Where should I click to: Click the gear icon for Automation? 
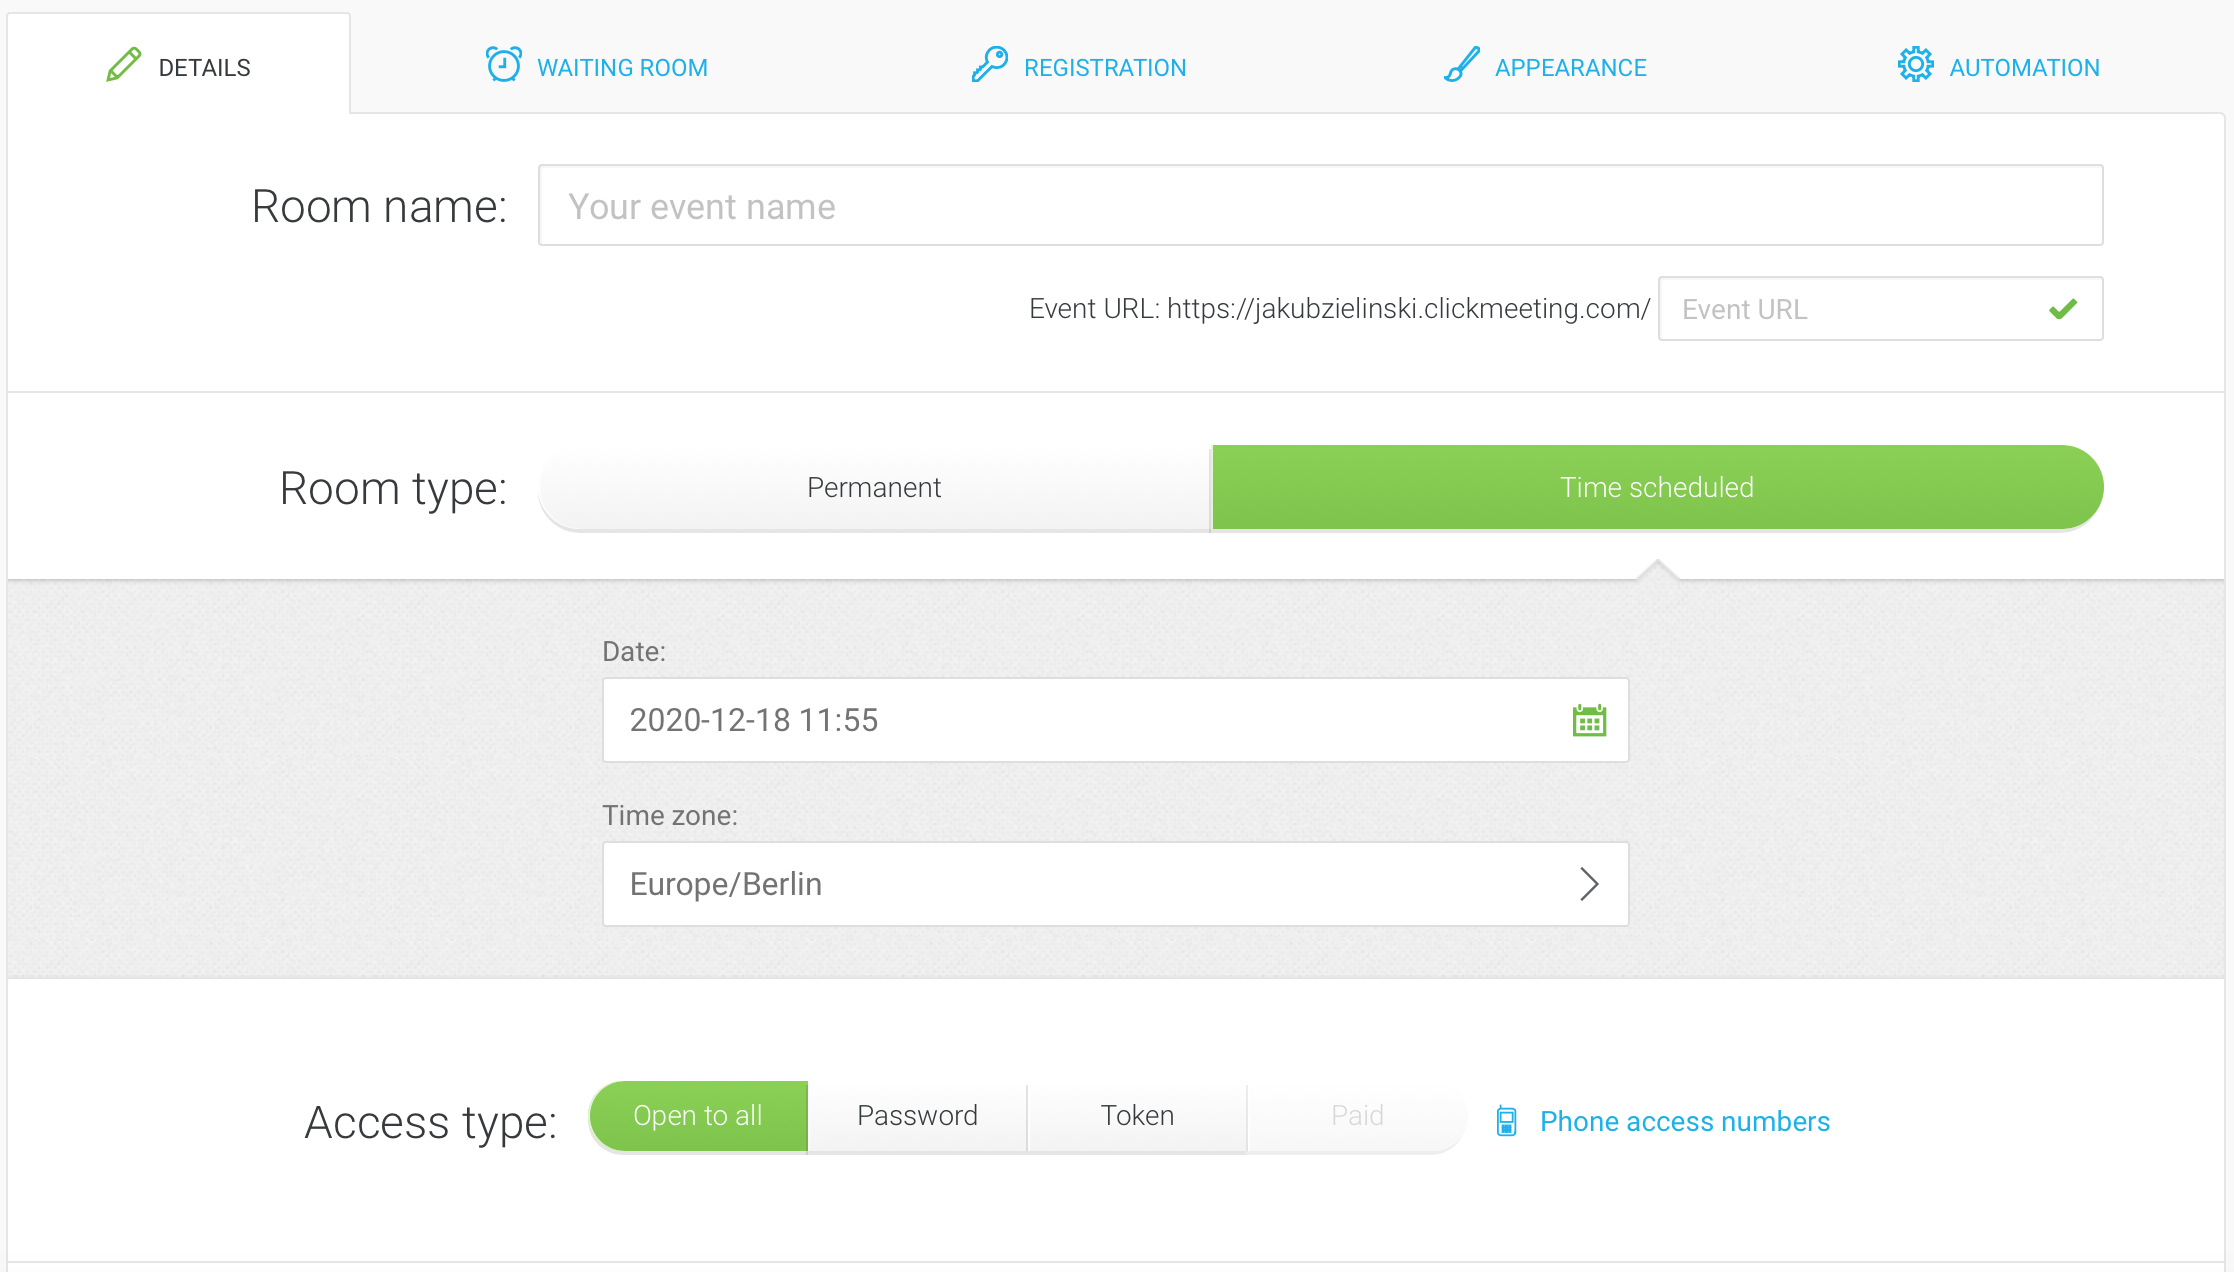(x=1916, y=65)
